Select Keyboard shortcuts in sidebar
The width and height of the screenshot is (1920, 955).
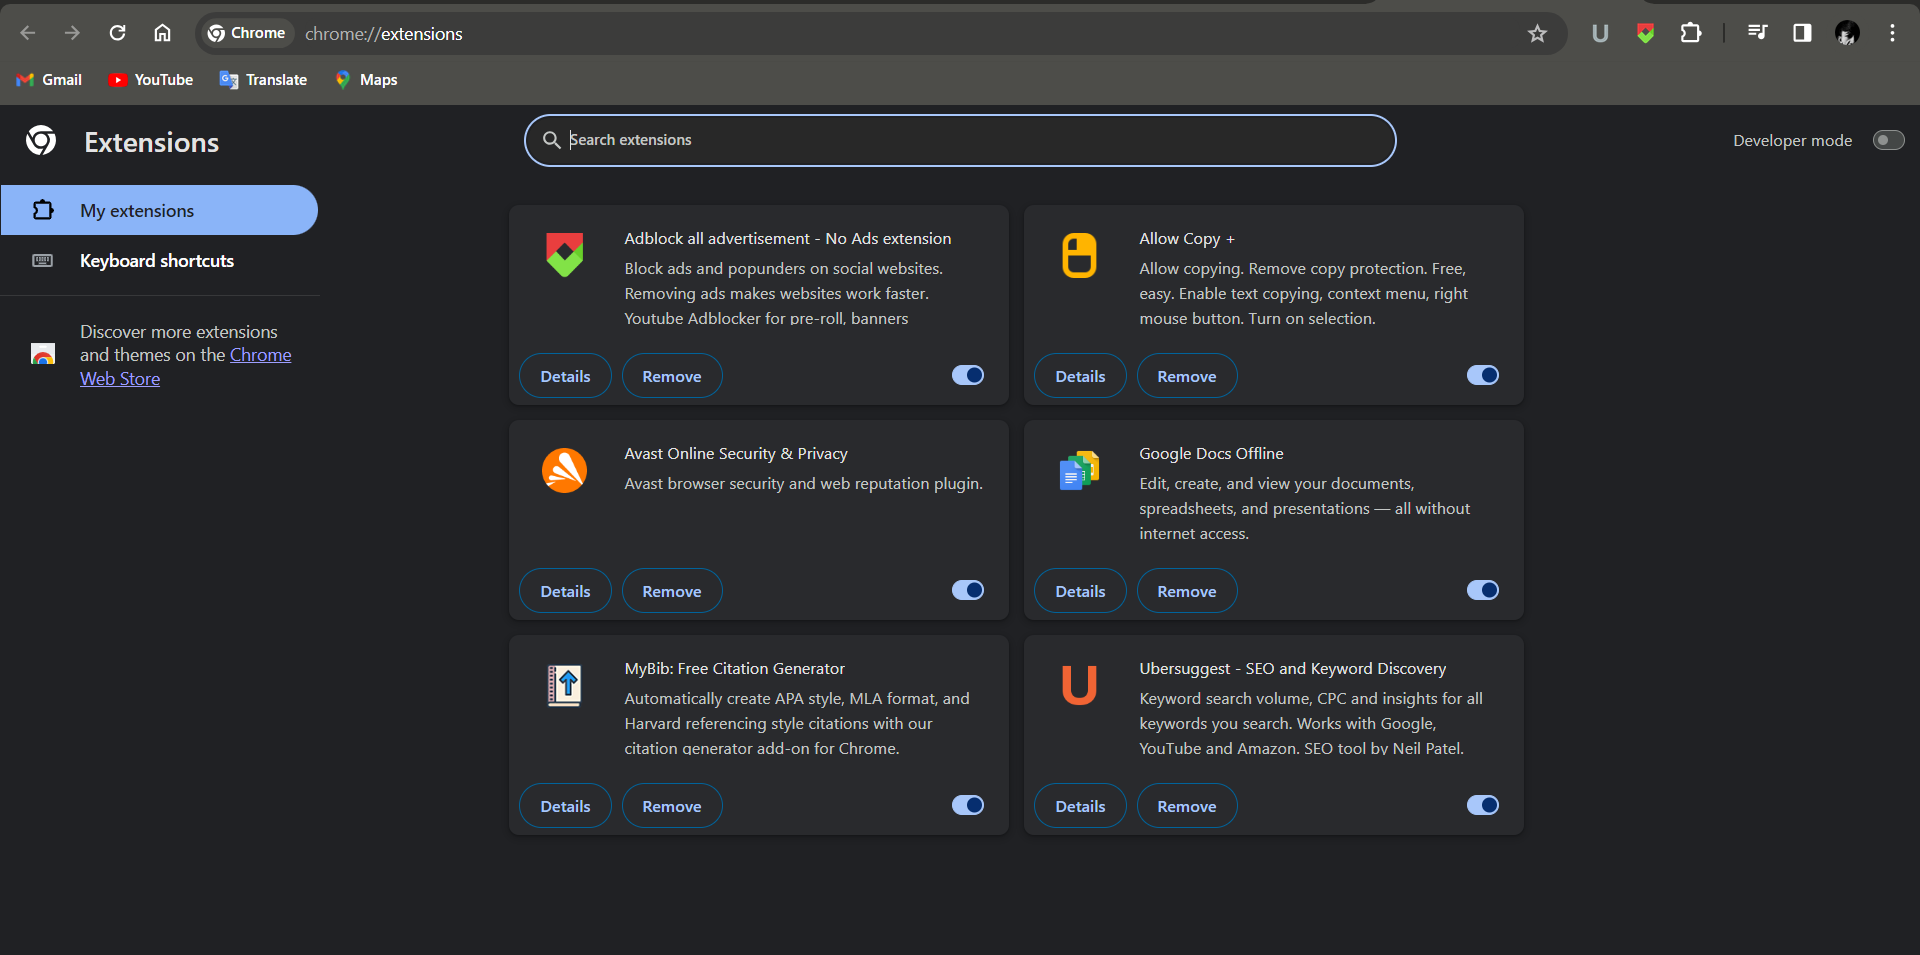coord(157,261)
